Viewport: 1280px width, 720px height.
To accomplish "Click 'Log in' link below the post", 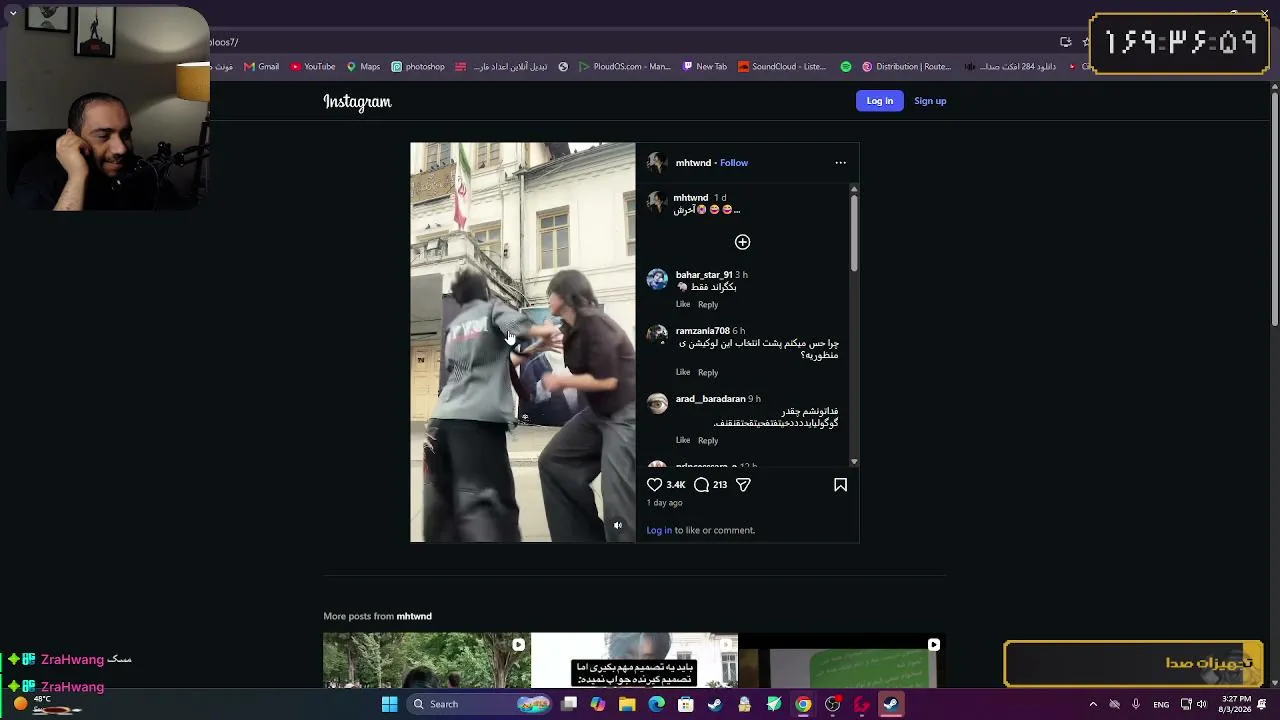I will click(659, 530).
